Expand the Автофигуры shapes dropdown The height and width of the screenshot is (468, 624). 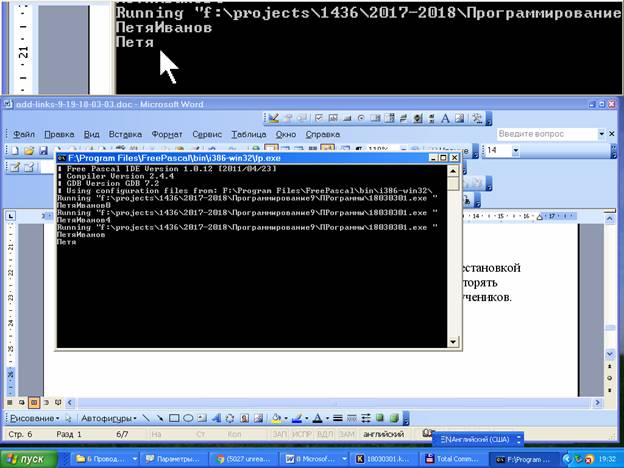[109, 418]
